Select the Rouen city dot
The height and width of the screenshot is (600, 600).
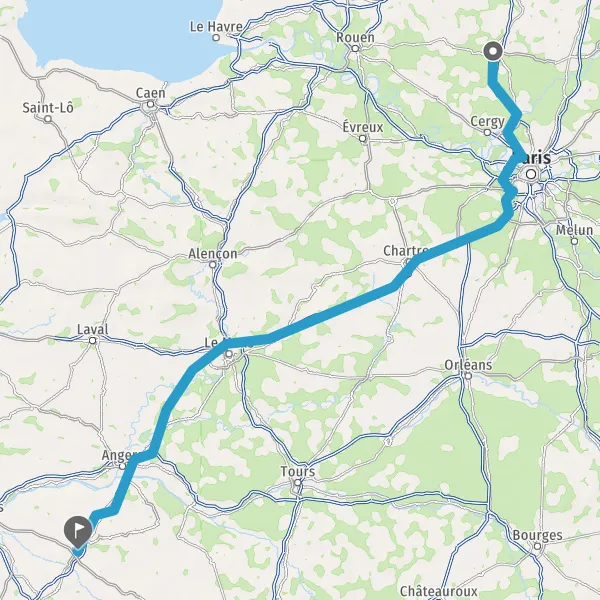click(355, 49)
